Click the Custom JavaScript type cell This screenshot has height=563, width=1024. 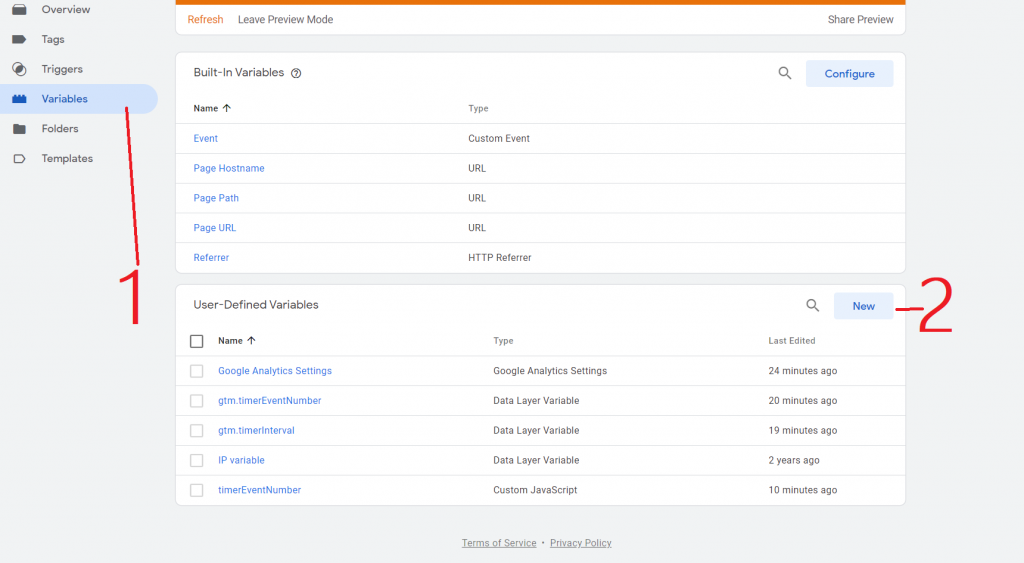[x=535, y=490]
